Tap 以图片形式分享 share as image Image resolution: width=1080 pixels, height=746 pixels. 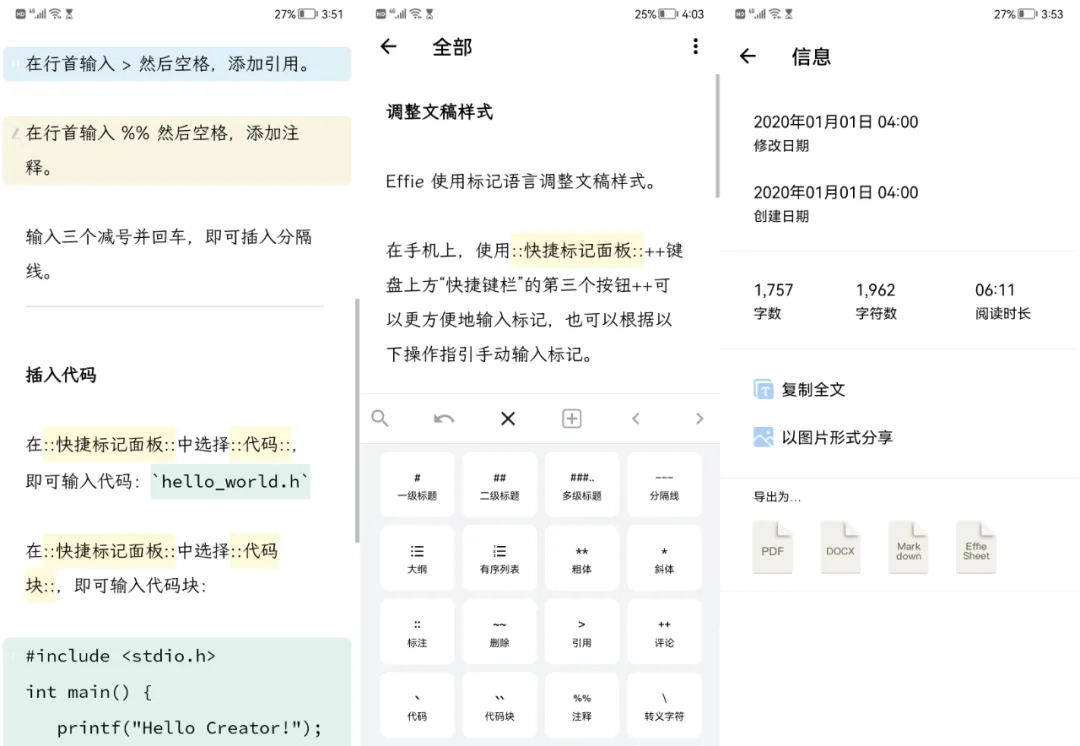(823, 437)
